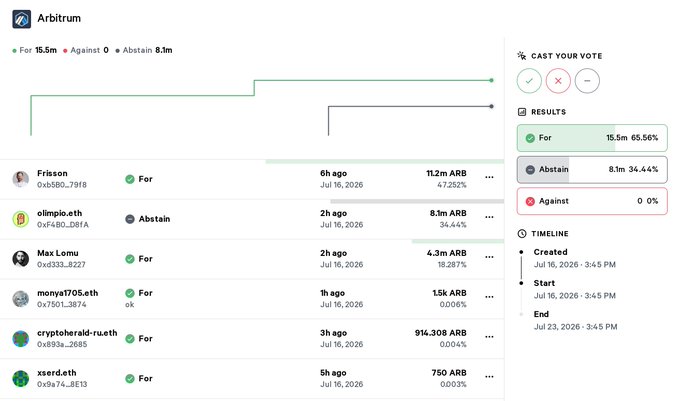Click the 4.3m ARB voting power
This screenshot has height=401, width=680.
click(447, 253)
